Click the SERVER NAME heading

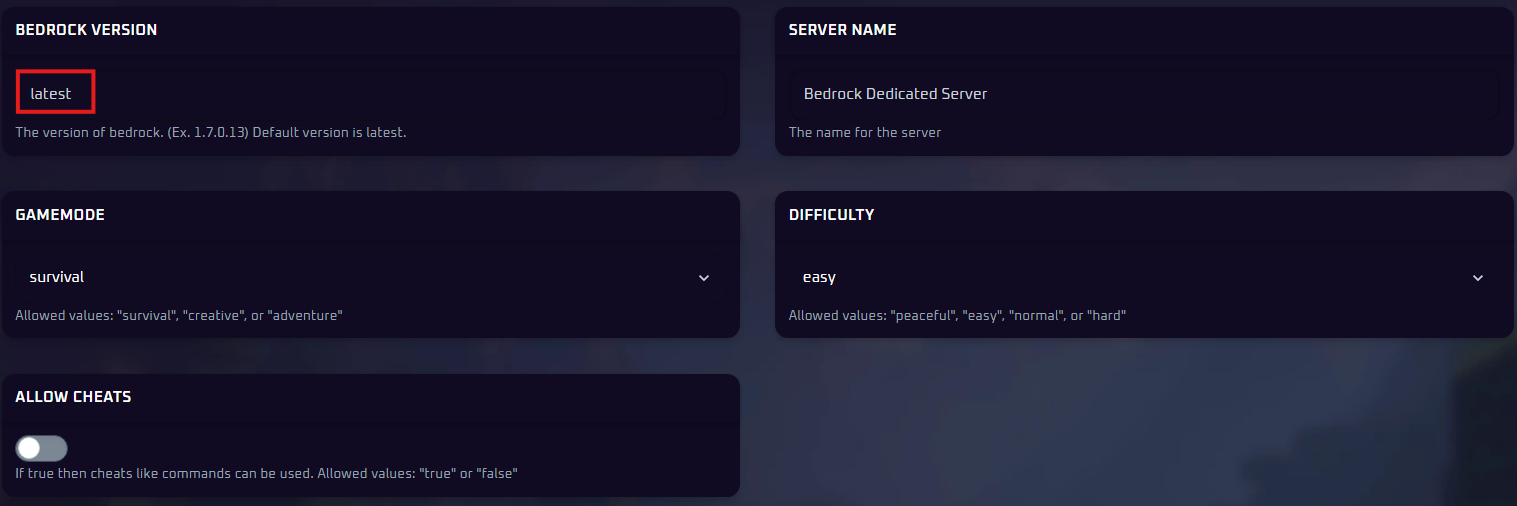(x=842, y=30)
